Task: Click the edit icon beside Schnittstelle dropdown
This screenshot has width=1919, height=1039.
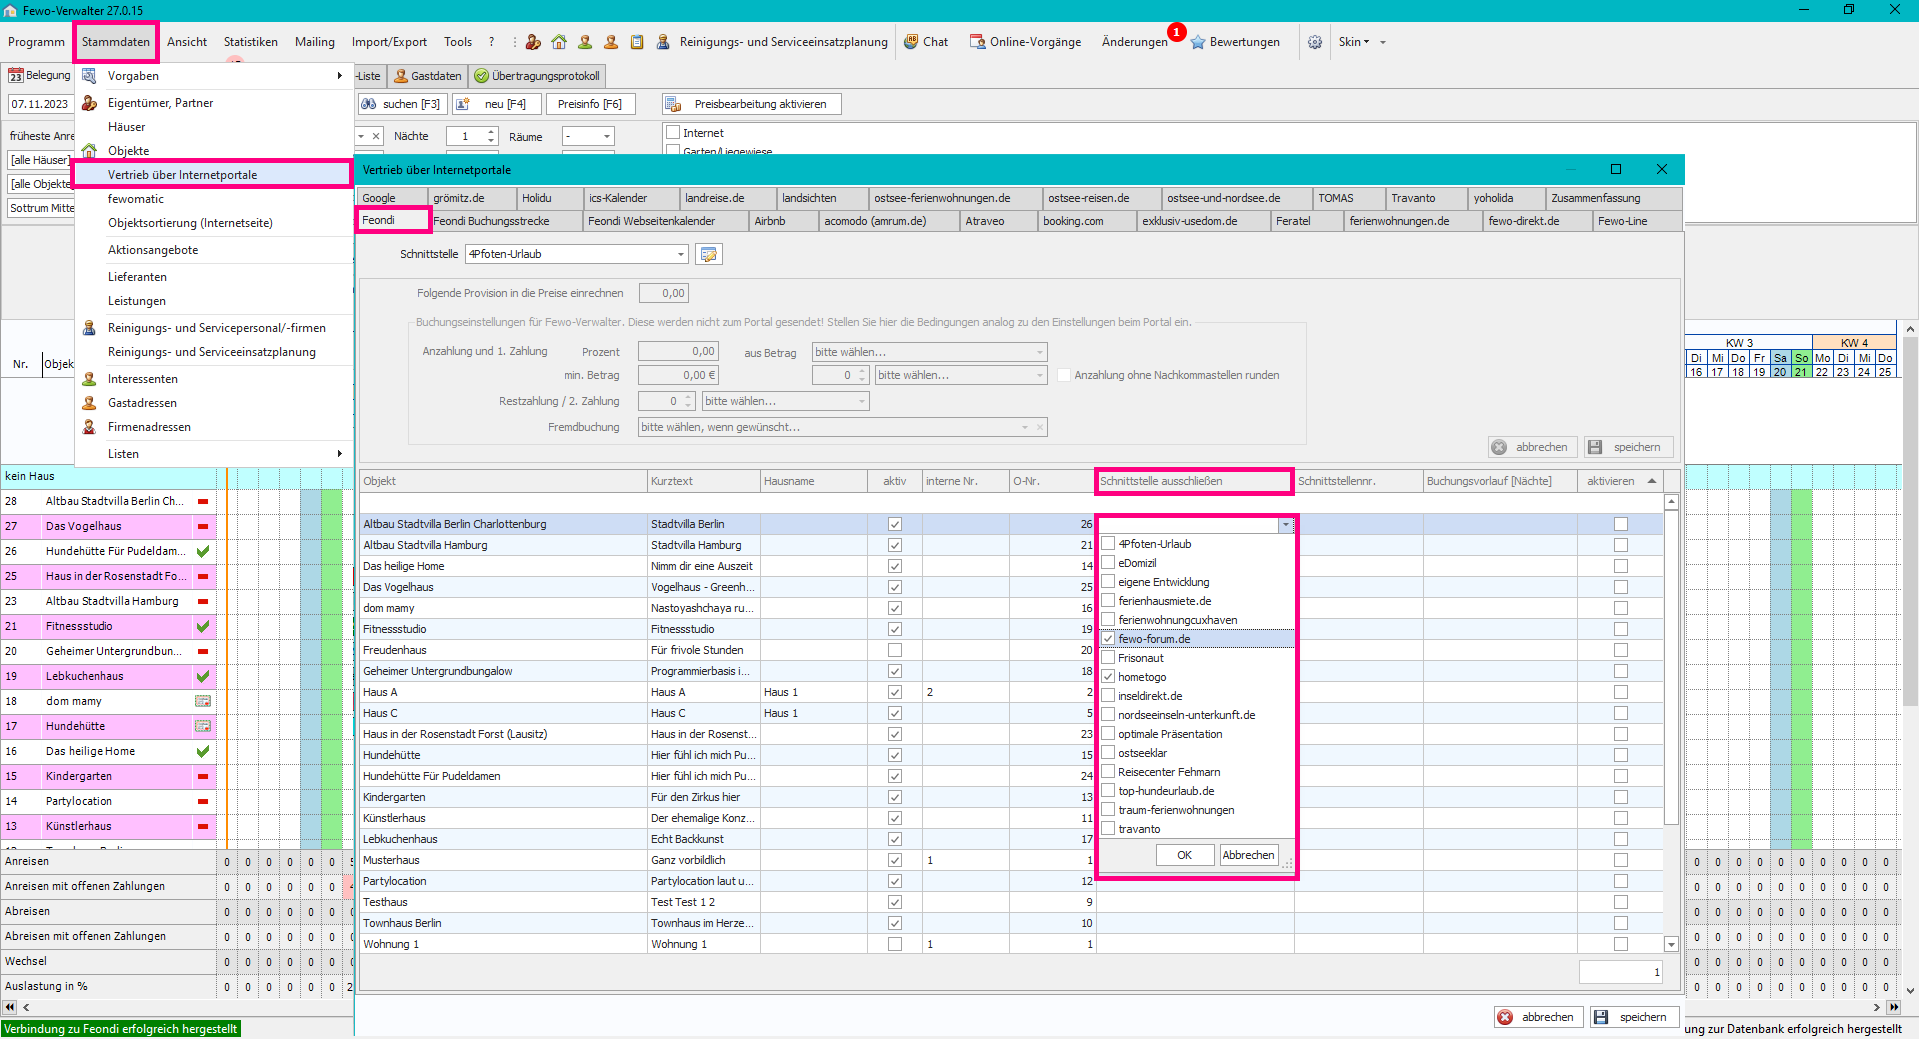Action: click(709, 254)
